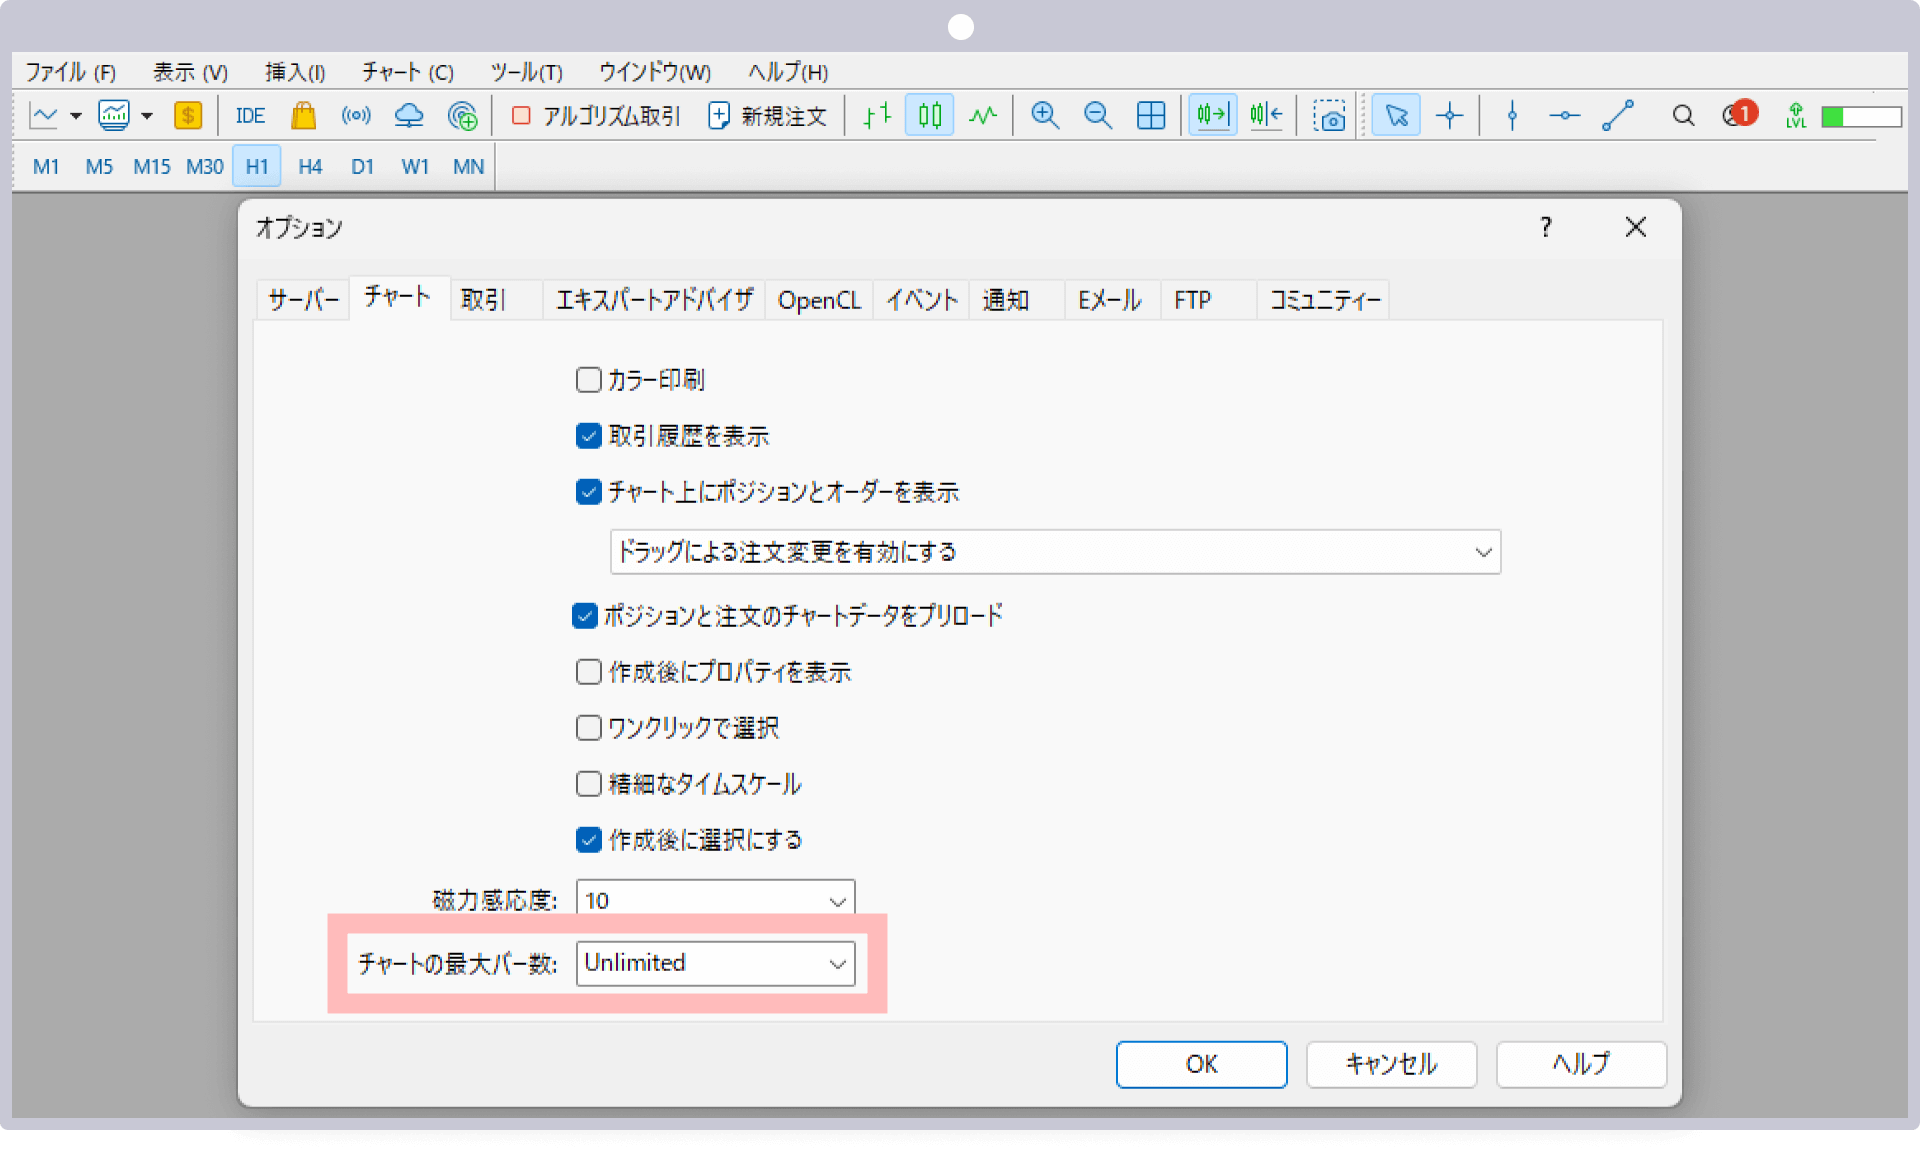Screen dimensions: 1920x1153
Task: Toggle chart auto scroll icon
Action: coord(1212,116)
